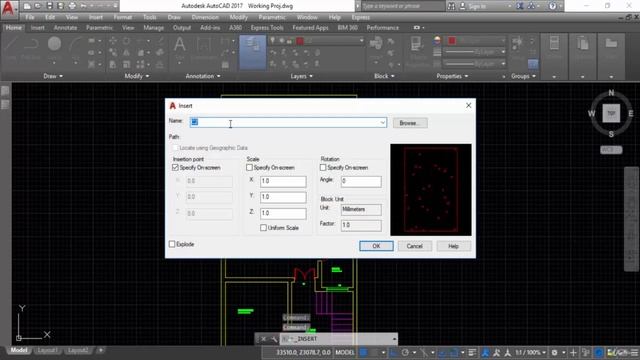The image size is (640, 360).
Task: Click Cancel in the Insert dialog
Action: click(414, 246)
